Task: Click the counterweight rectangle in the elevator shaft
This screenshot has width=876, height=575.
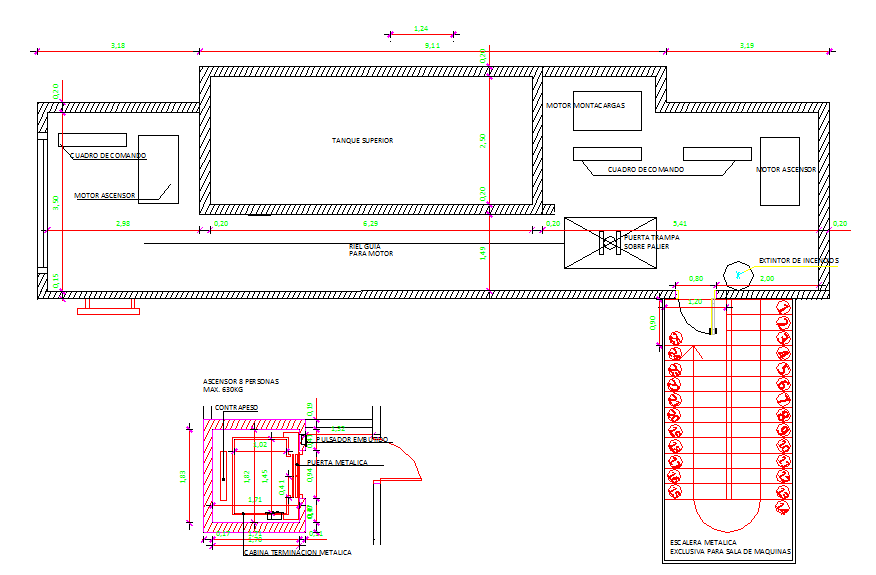Action: pos(221,473)
